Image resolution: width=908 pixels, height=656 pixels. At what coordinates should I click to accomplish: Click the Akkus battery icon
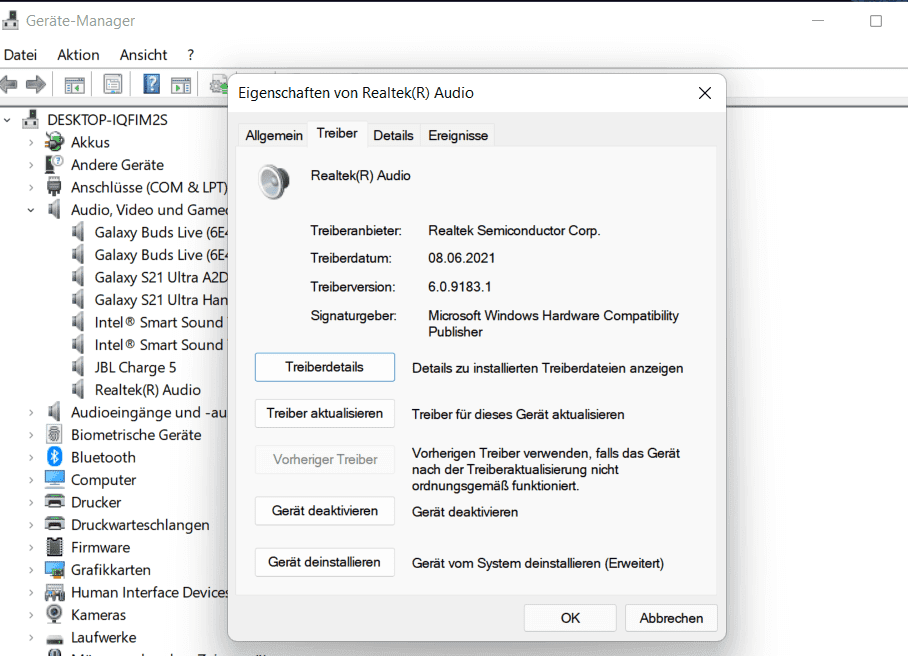tap(55, 142)
